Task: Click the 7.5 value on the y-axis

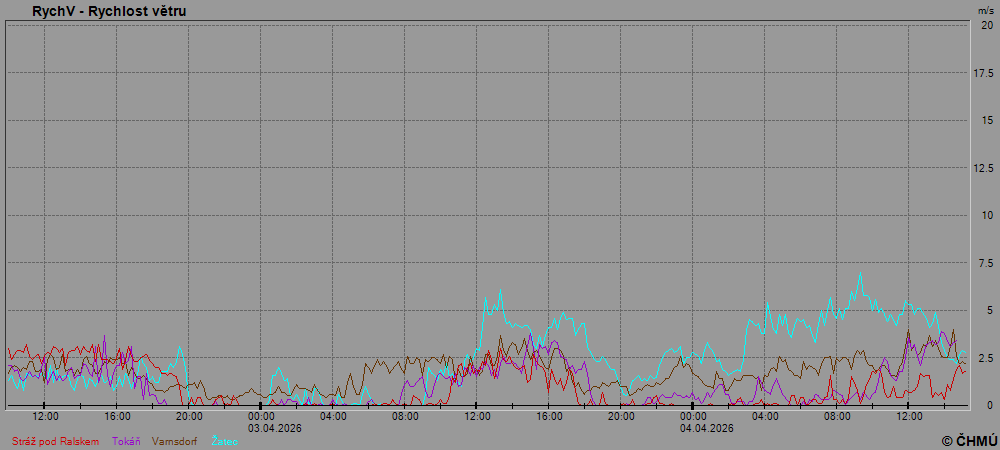Action: click(984, 263)
